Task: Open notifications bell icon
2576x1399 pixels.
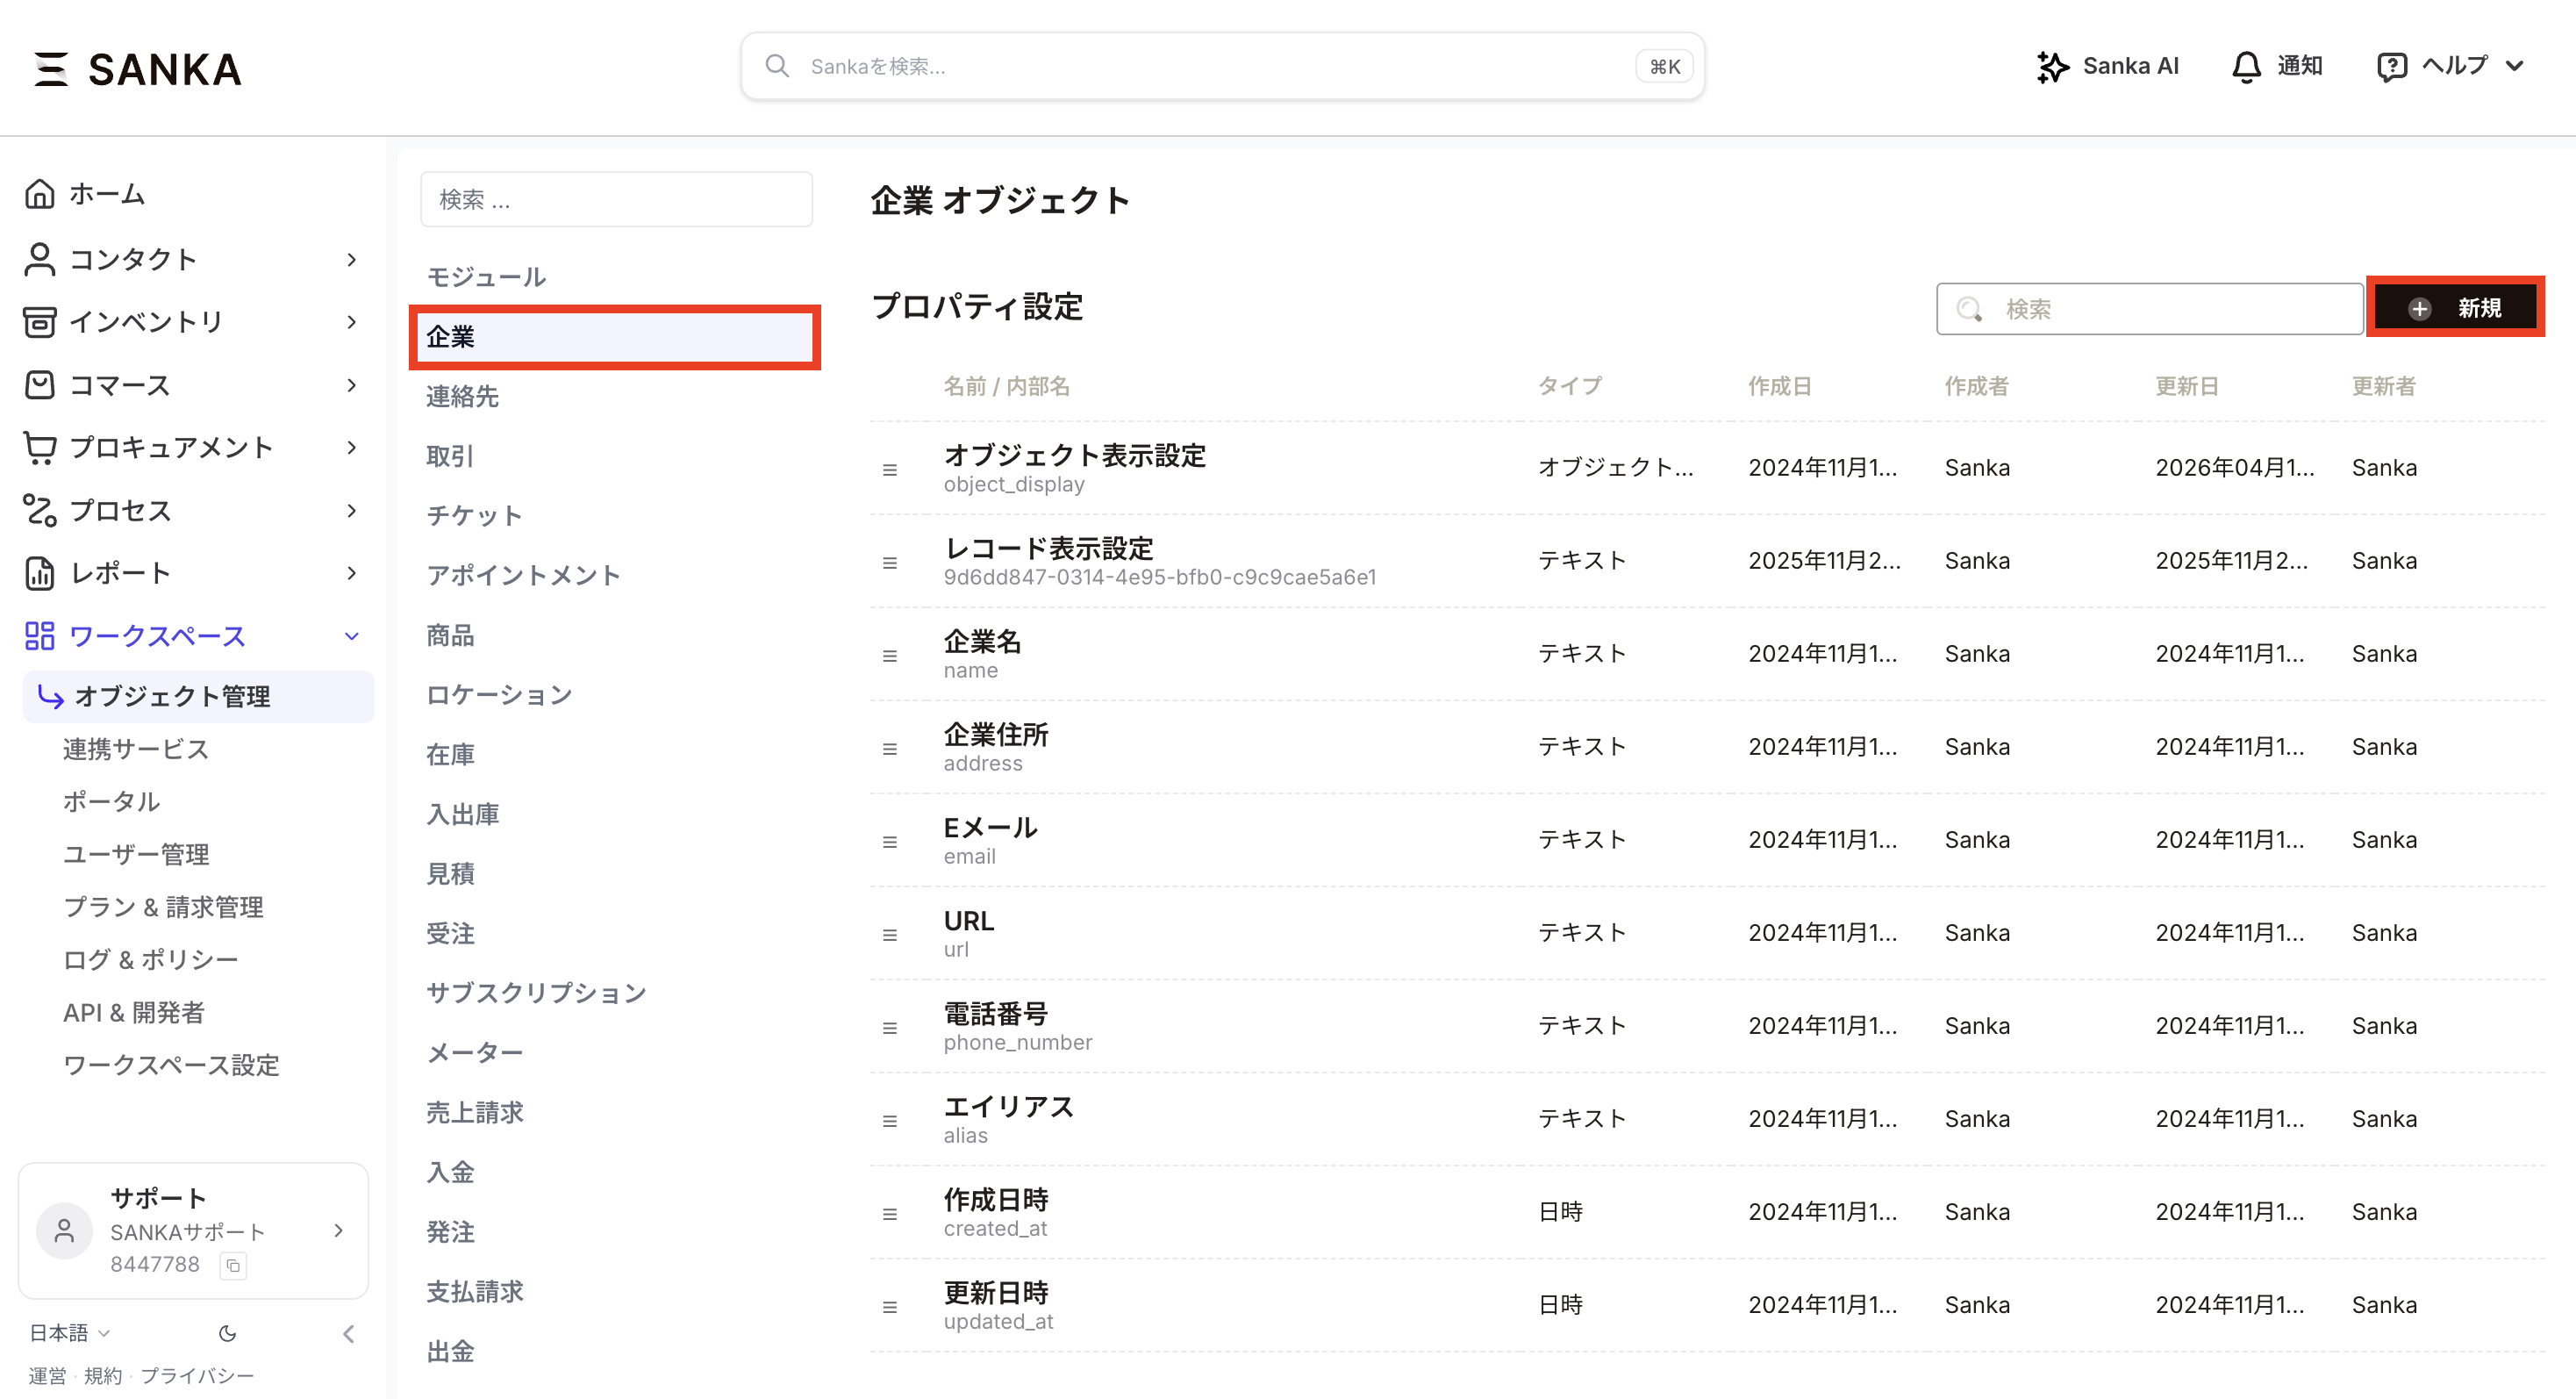Action: click(2246, 67)
